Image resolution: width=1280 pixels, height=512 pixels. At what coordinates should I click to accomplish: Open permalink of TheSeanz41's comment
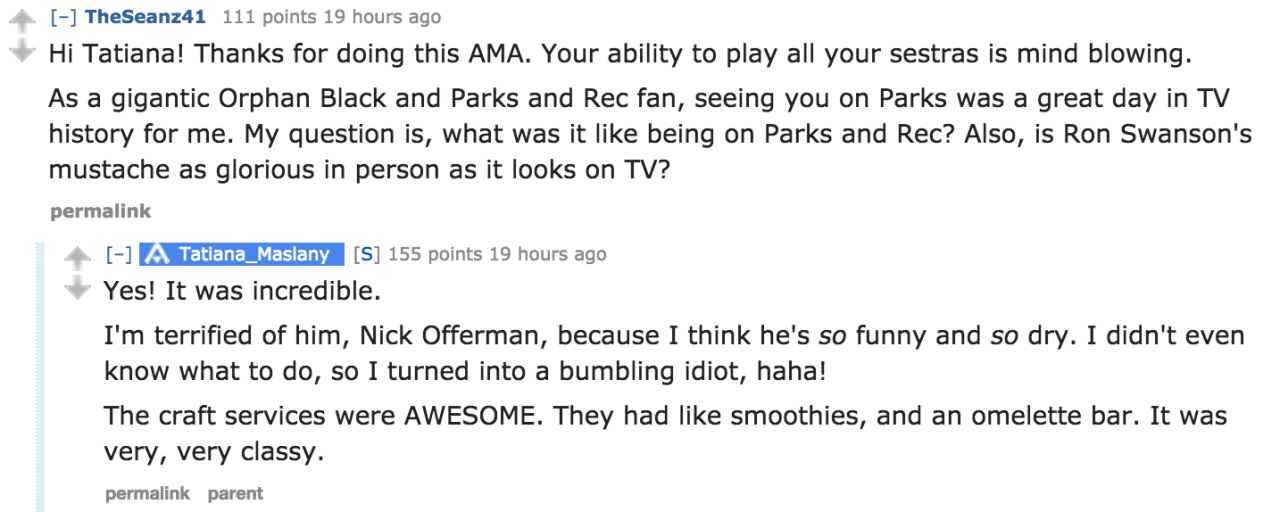pos(100,211)
